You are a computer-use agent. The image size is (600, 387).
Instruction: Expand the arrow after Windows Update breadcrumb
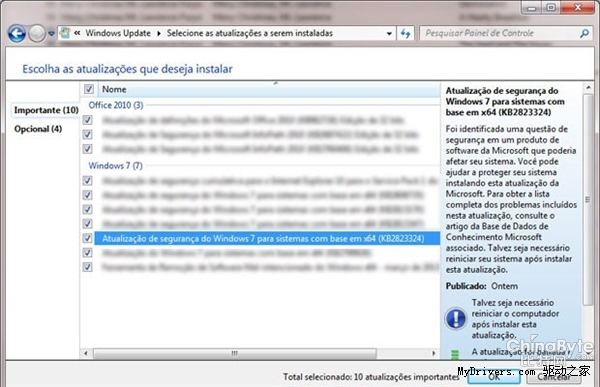(159, 33)
